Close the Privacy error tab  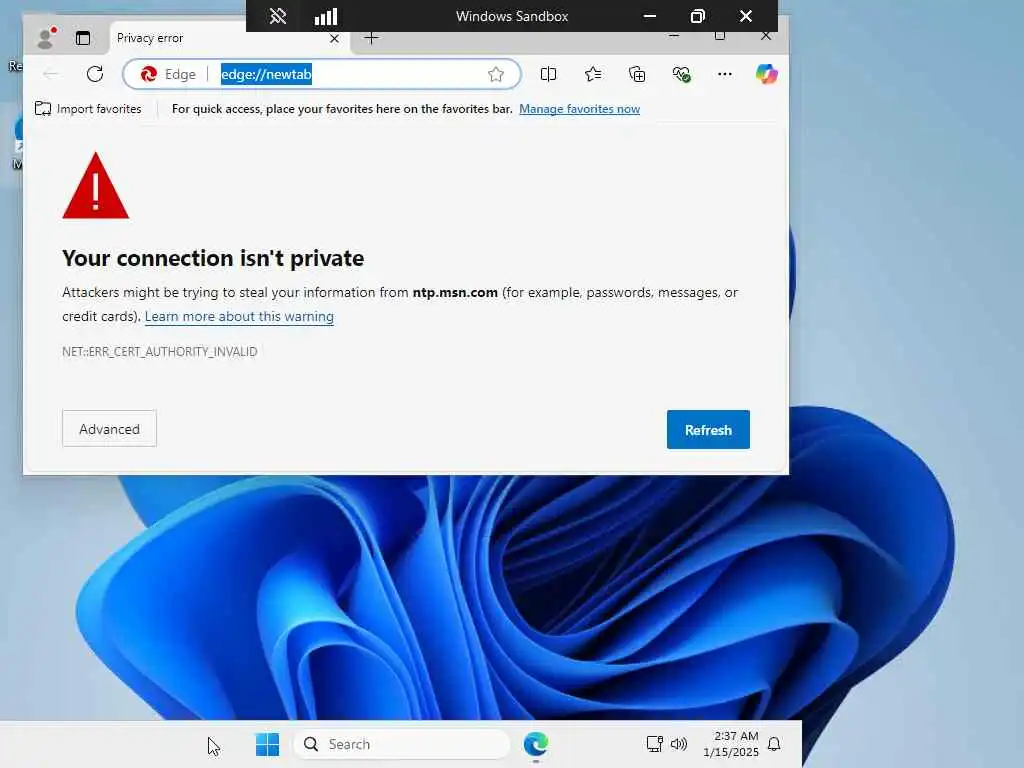[334, 39]
